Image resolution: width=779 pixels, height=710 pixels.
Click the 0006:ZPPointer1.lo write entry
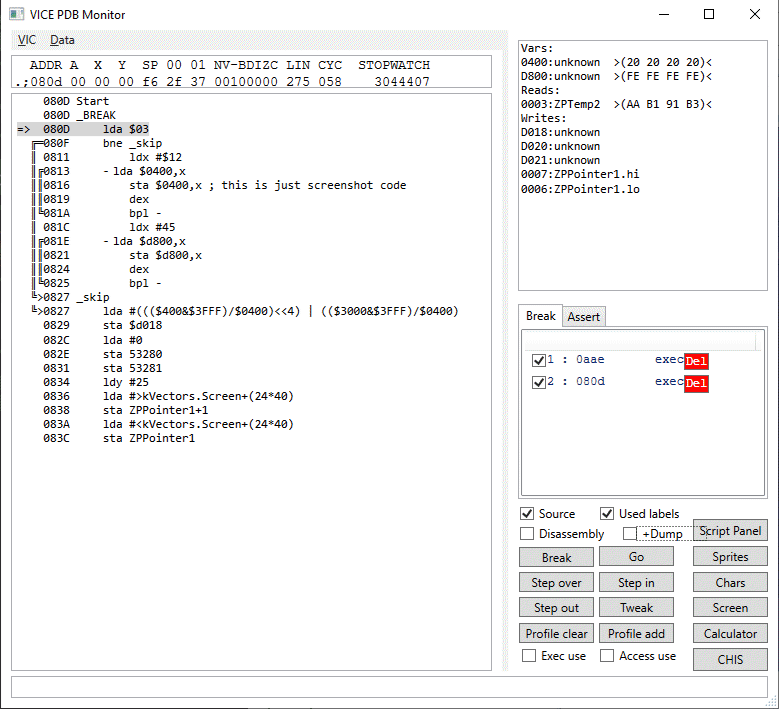580,189
